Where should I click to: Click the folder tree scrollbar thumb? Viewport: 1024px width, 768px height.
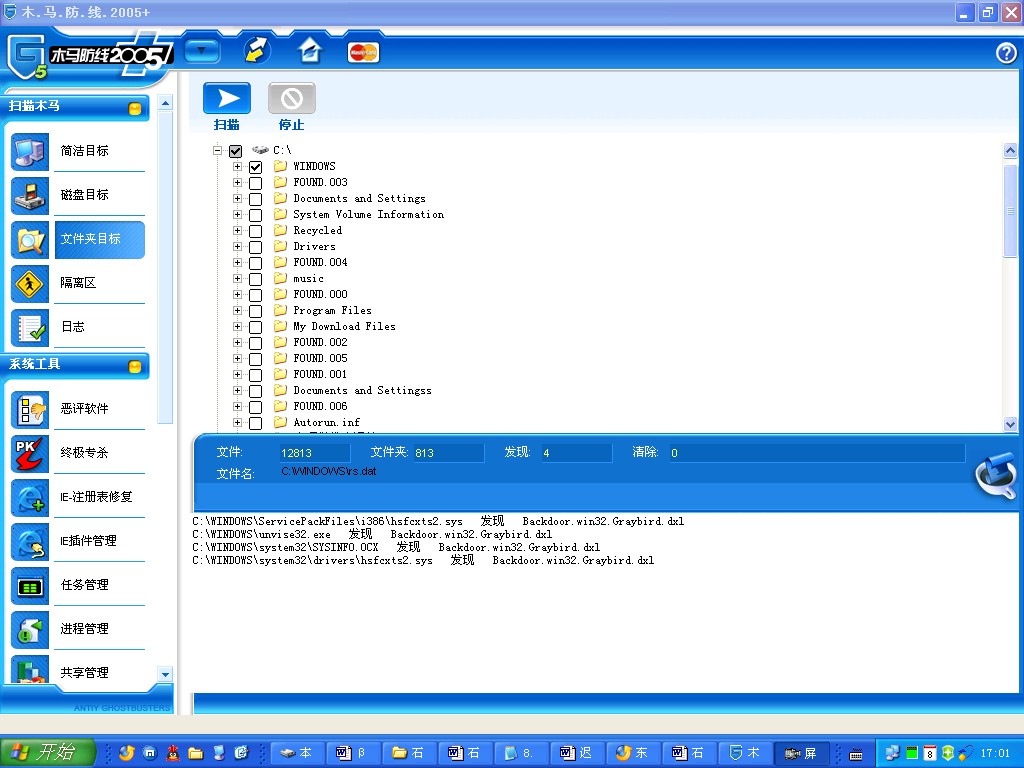1010,210
